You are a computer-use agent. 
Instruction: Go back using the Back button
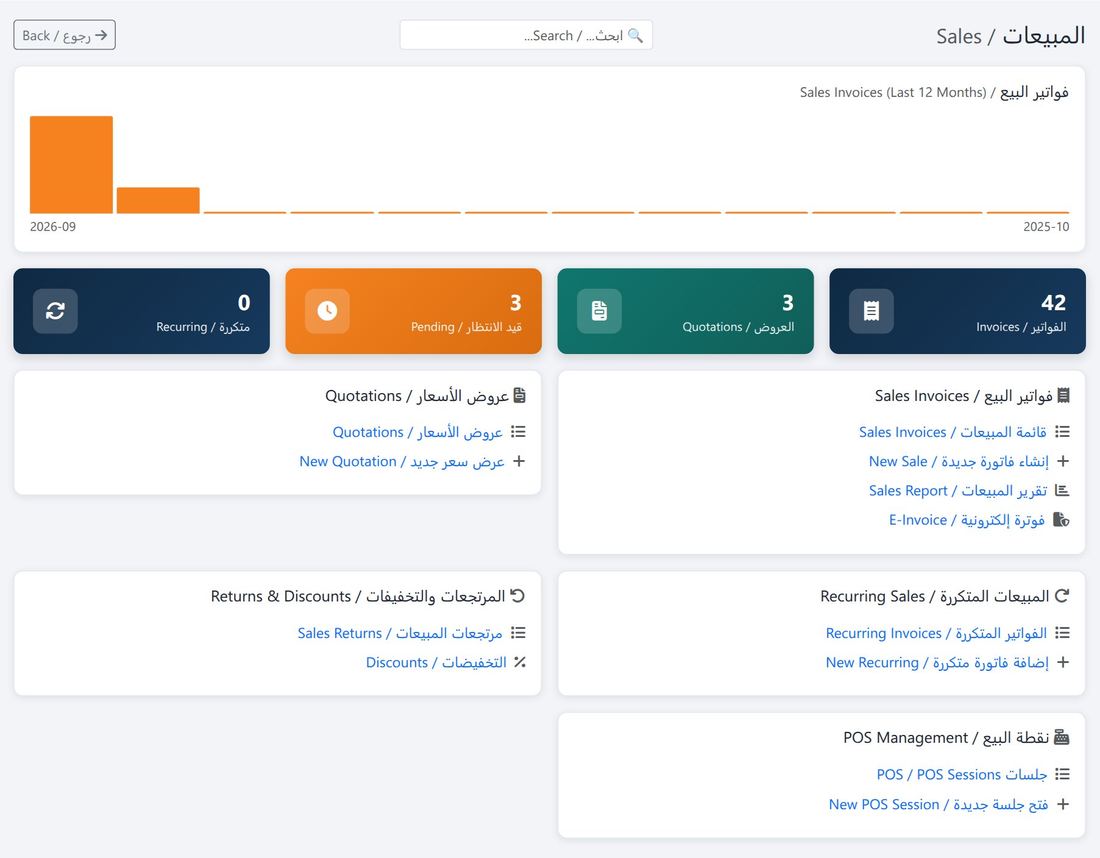65,35
